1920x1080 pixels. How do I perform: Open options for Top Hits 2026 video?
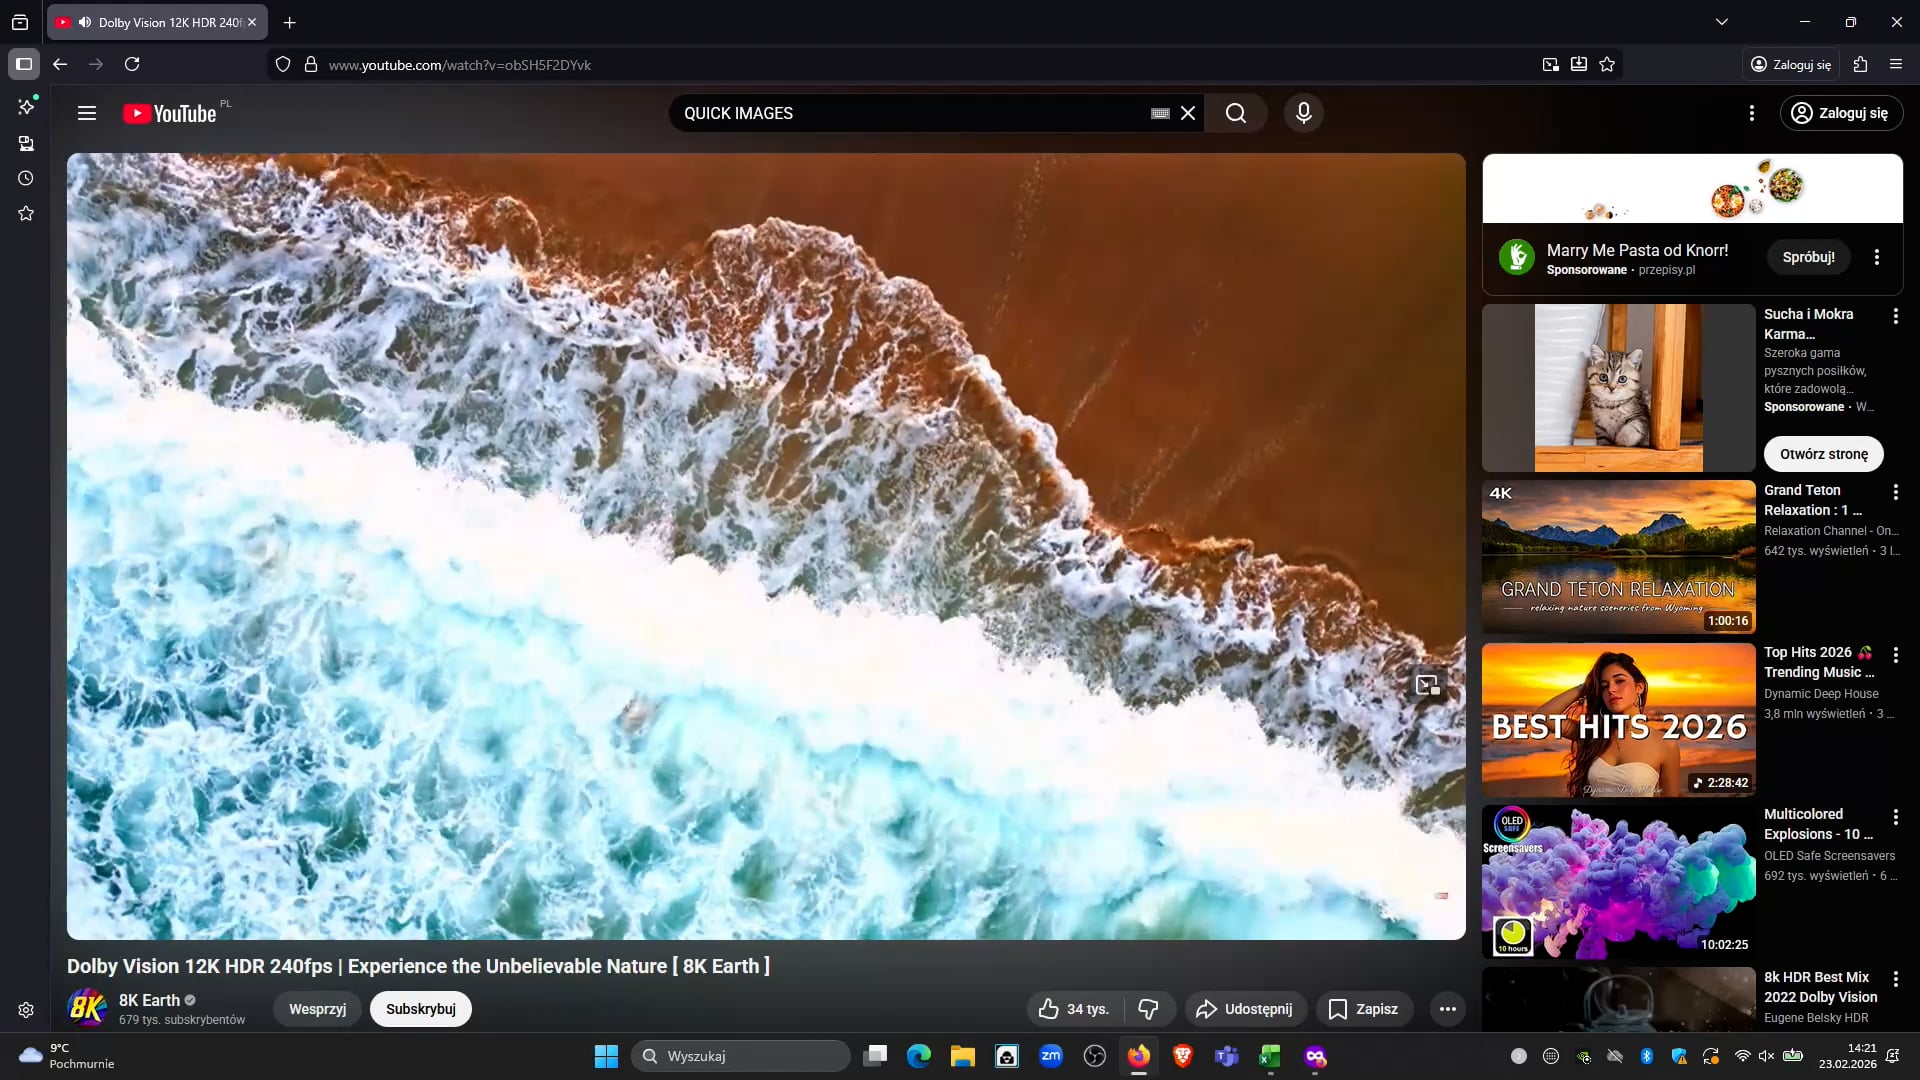(1895, 655)
